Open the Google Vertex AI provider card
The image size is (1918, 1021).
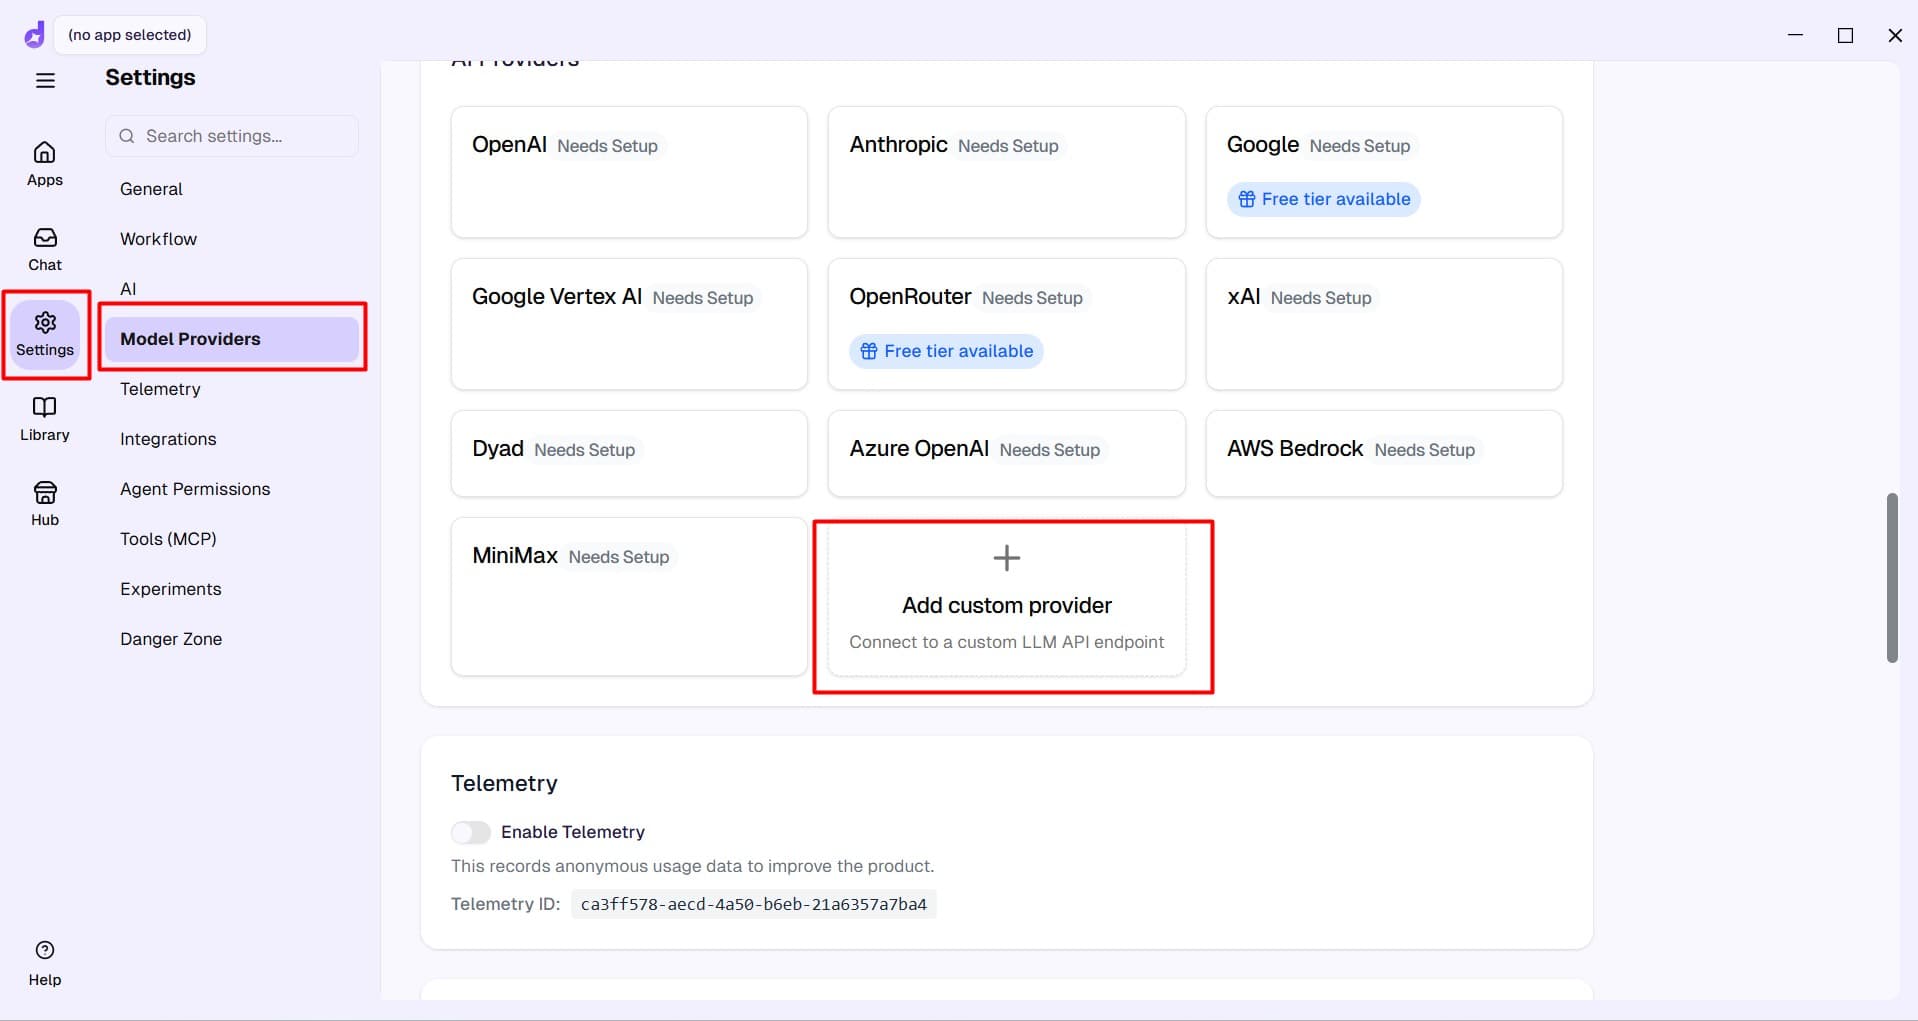pyautogui.click(x=629, y=324)
